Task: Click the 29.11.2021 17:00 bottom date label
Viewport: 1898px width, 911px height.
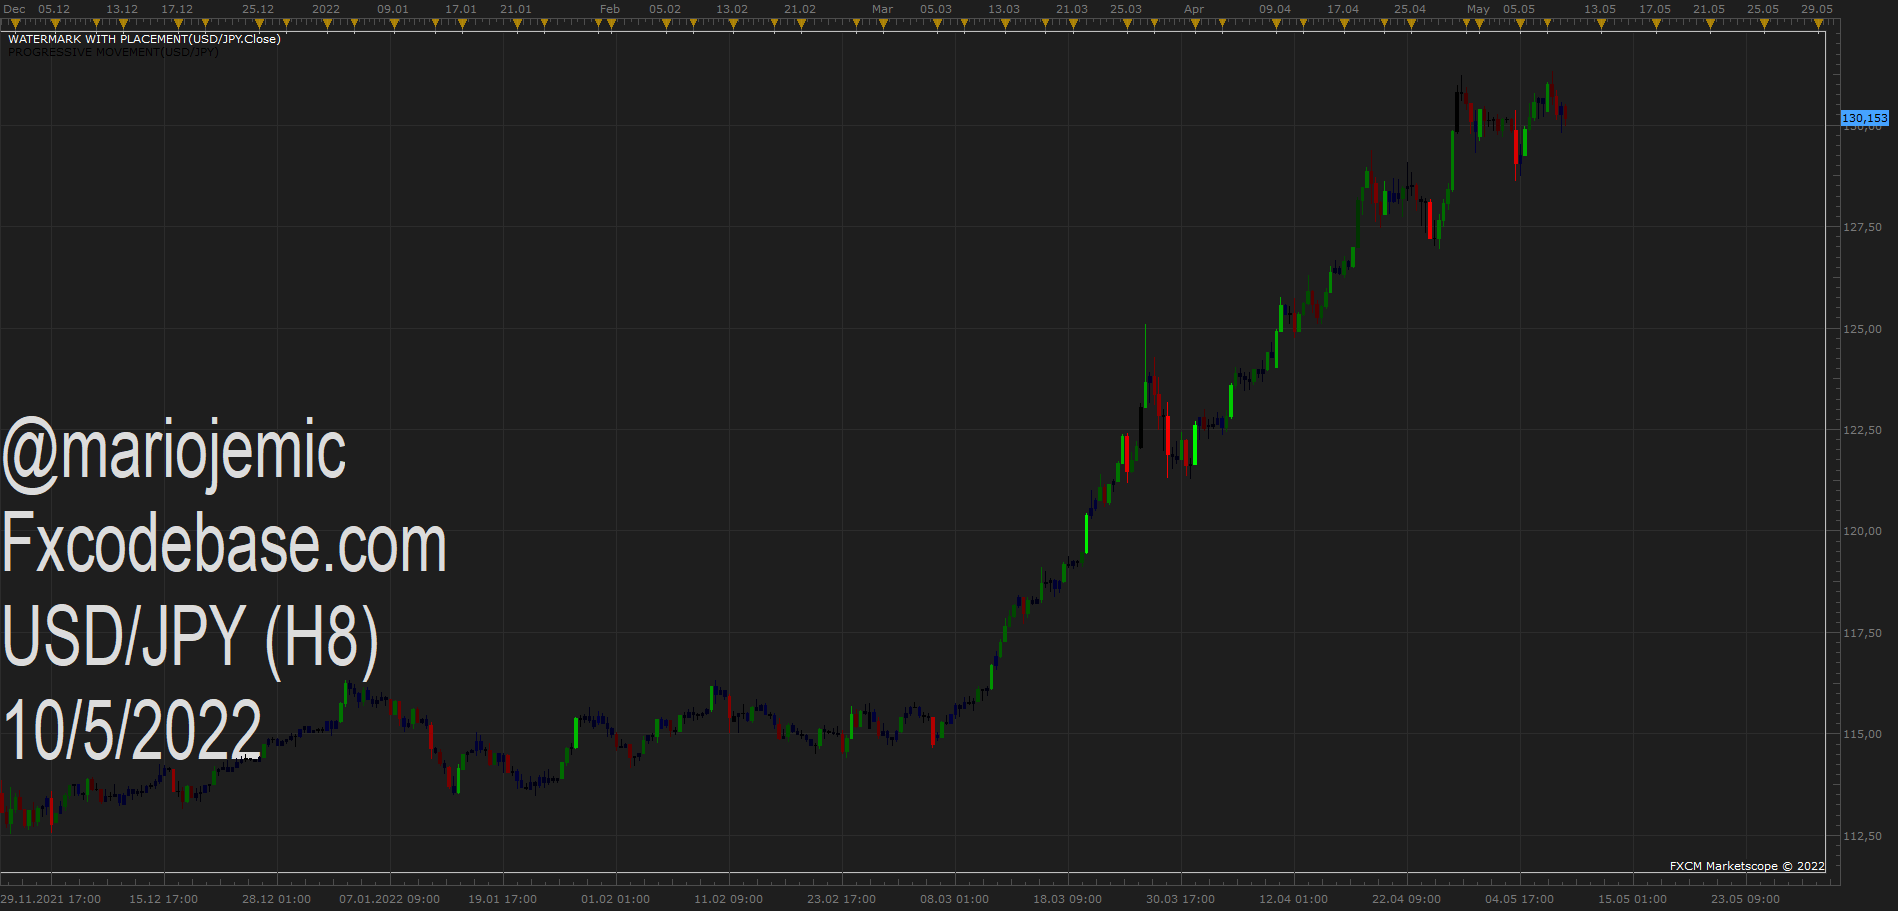Action: point(51,899)
